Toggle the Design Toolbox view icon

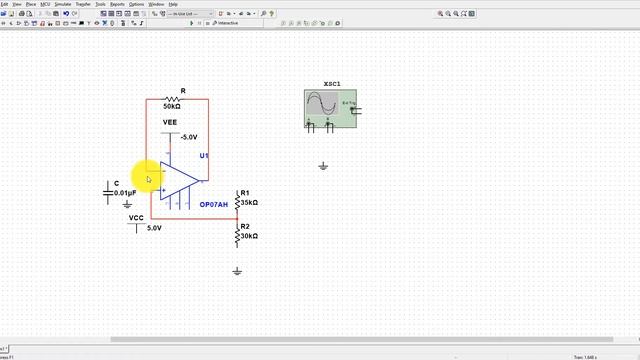[103, 13]
